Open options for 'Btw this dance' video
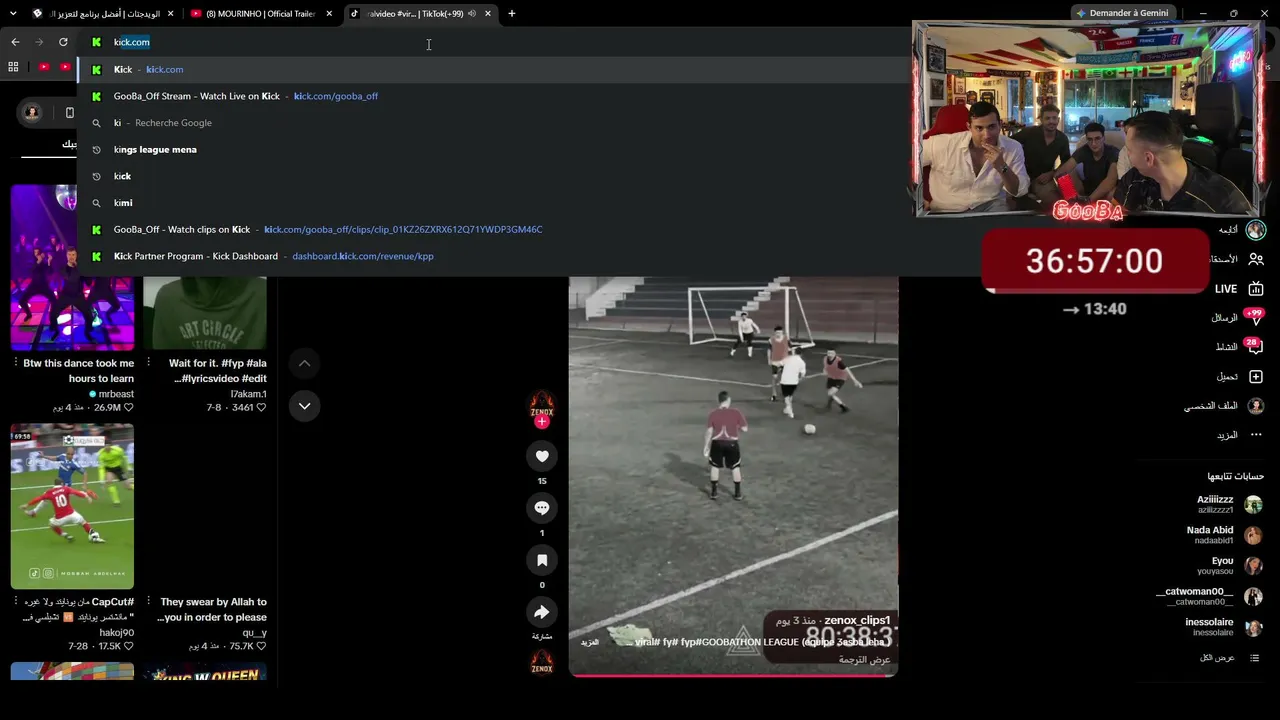This screenshot has width=1280, height=720. click(14, 363)
